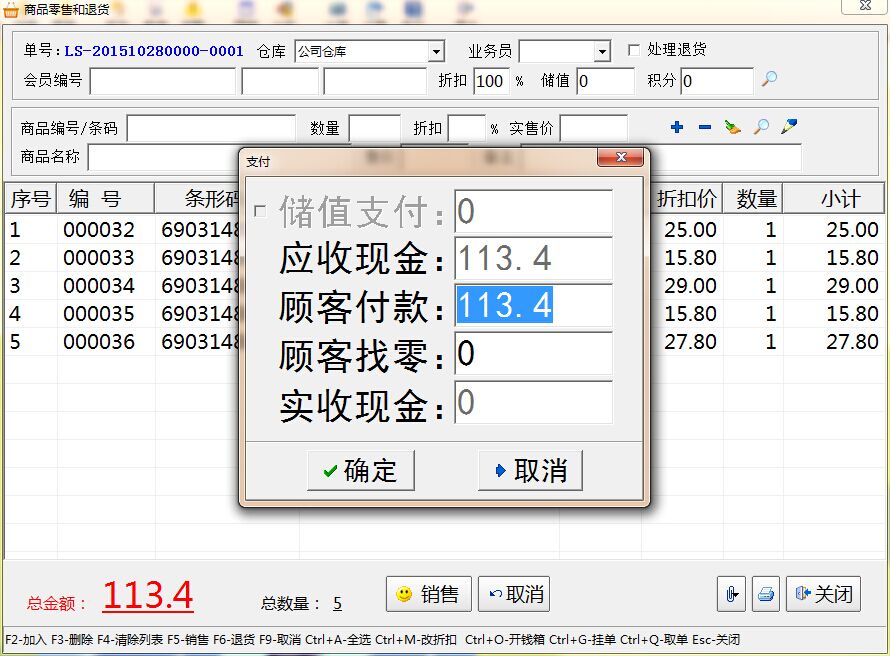The width and height of the screenshot is (890, 656).
Task: Open the 仓库 warehouse dropdown
Action: pyautogui.click(x=436, y=52)
